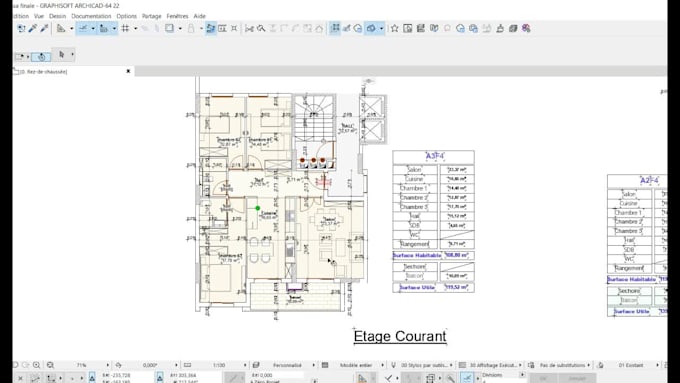Viewport: 680px width, 383px height.
Task: Open the layout book page icon
Action: point(408,29)
